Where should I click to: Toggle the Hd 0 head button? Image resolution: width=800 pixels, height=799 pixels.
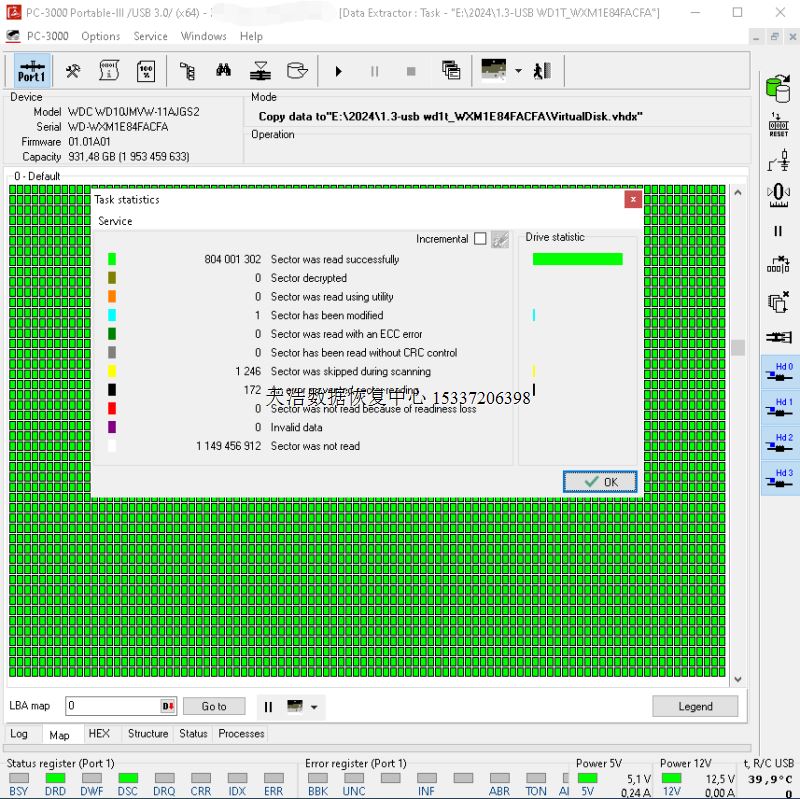pyautogui.click(x=779, y=373)
